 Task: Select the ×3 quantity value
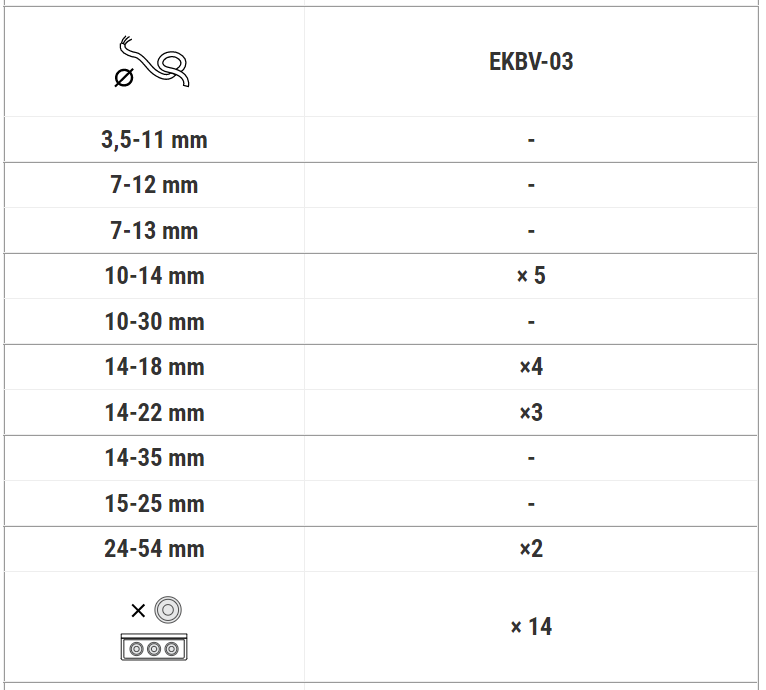pyautogui.click(x=531, y=413)
